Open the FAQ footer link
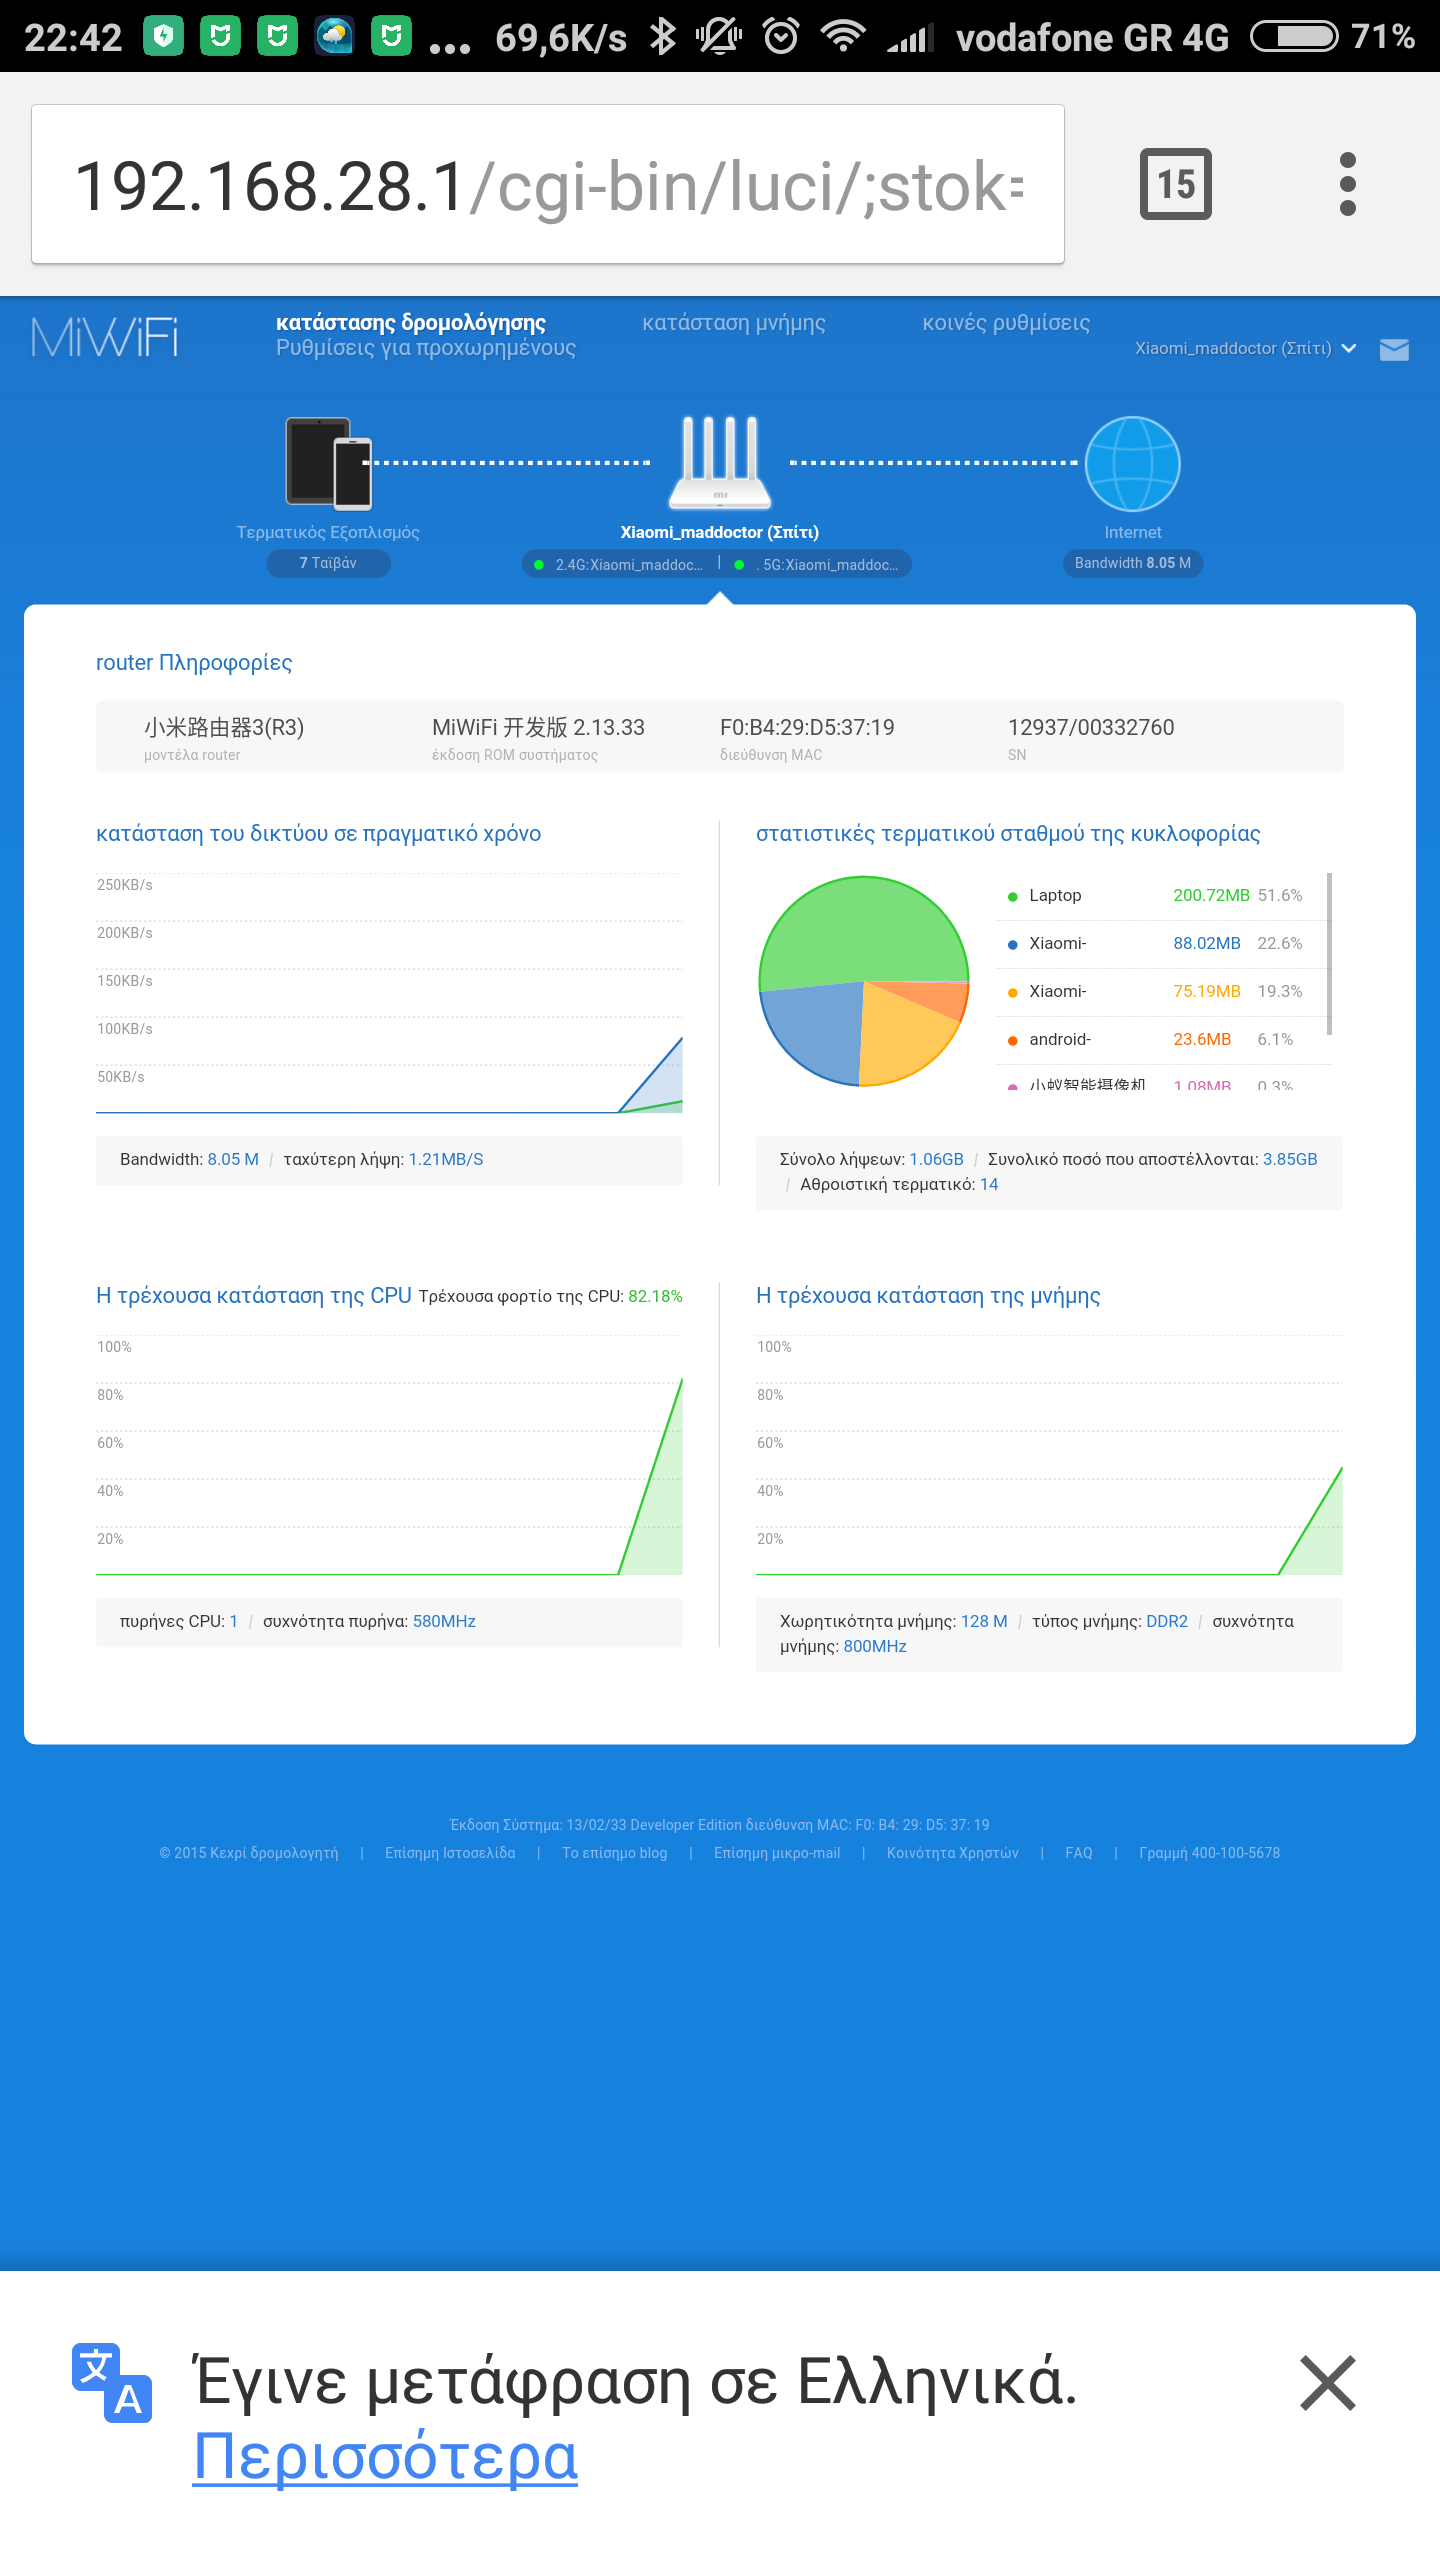The height and width of the screenshot is (2560, 1440). pyautogui.click(x=1078, y=1853)
